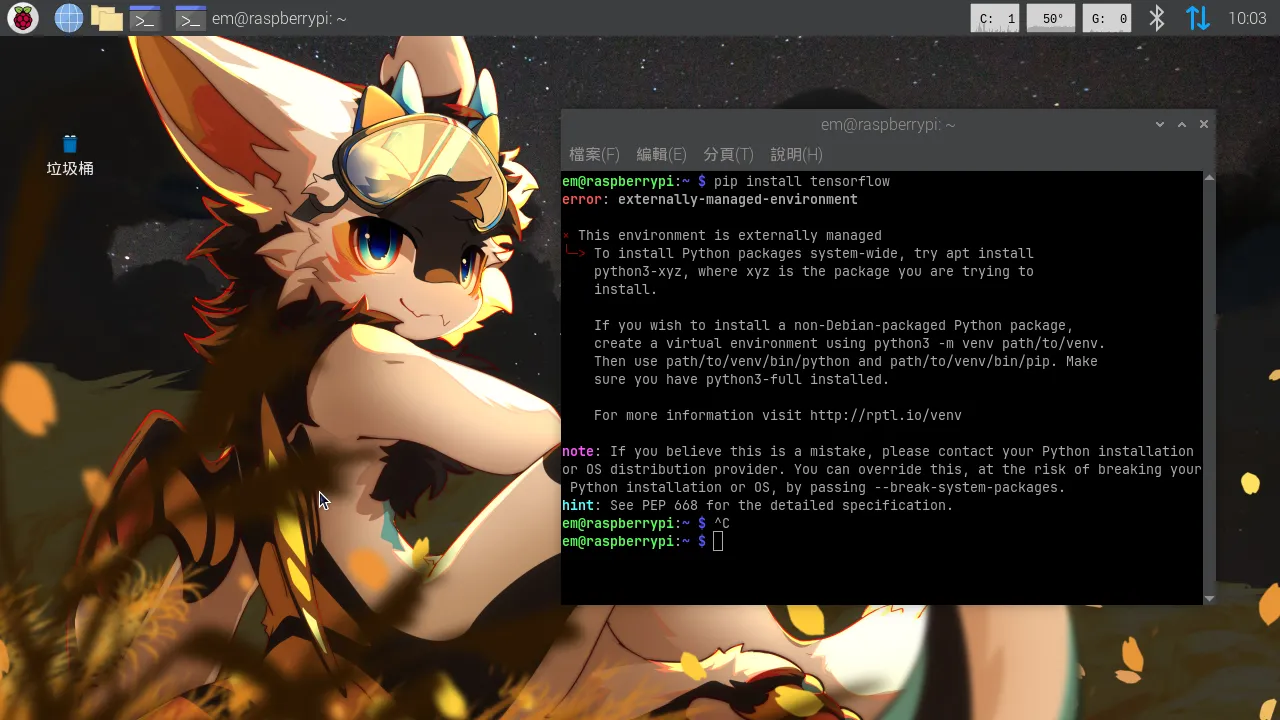Click the 'python3 -m venv path/to/venv' text
The width and height of the screenshot is (1280, 720).
990,344
